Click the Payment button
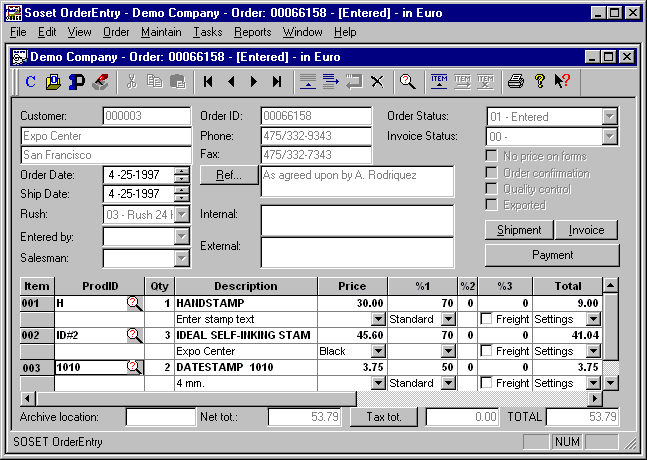Image resolution: width=647 pixels, height=460 pixels. click(x=552, y=255)
